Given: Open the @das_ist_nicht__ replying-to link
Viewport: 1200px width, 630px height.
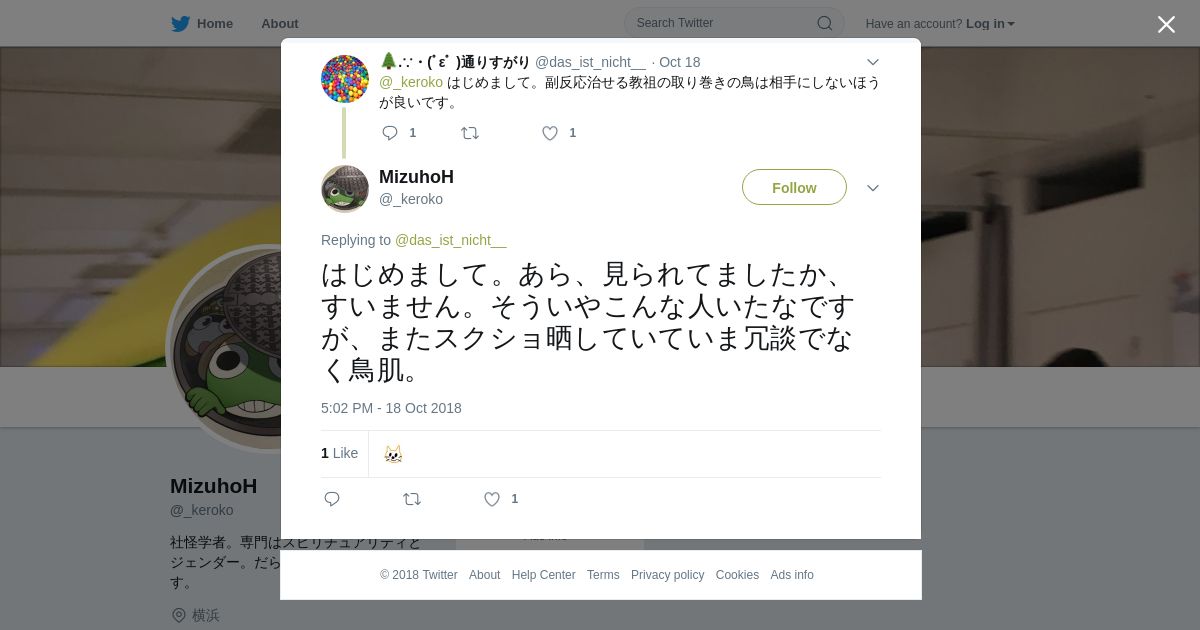Looking at the screenshot, I should [451, 240].
